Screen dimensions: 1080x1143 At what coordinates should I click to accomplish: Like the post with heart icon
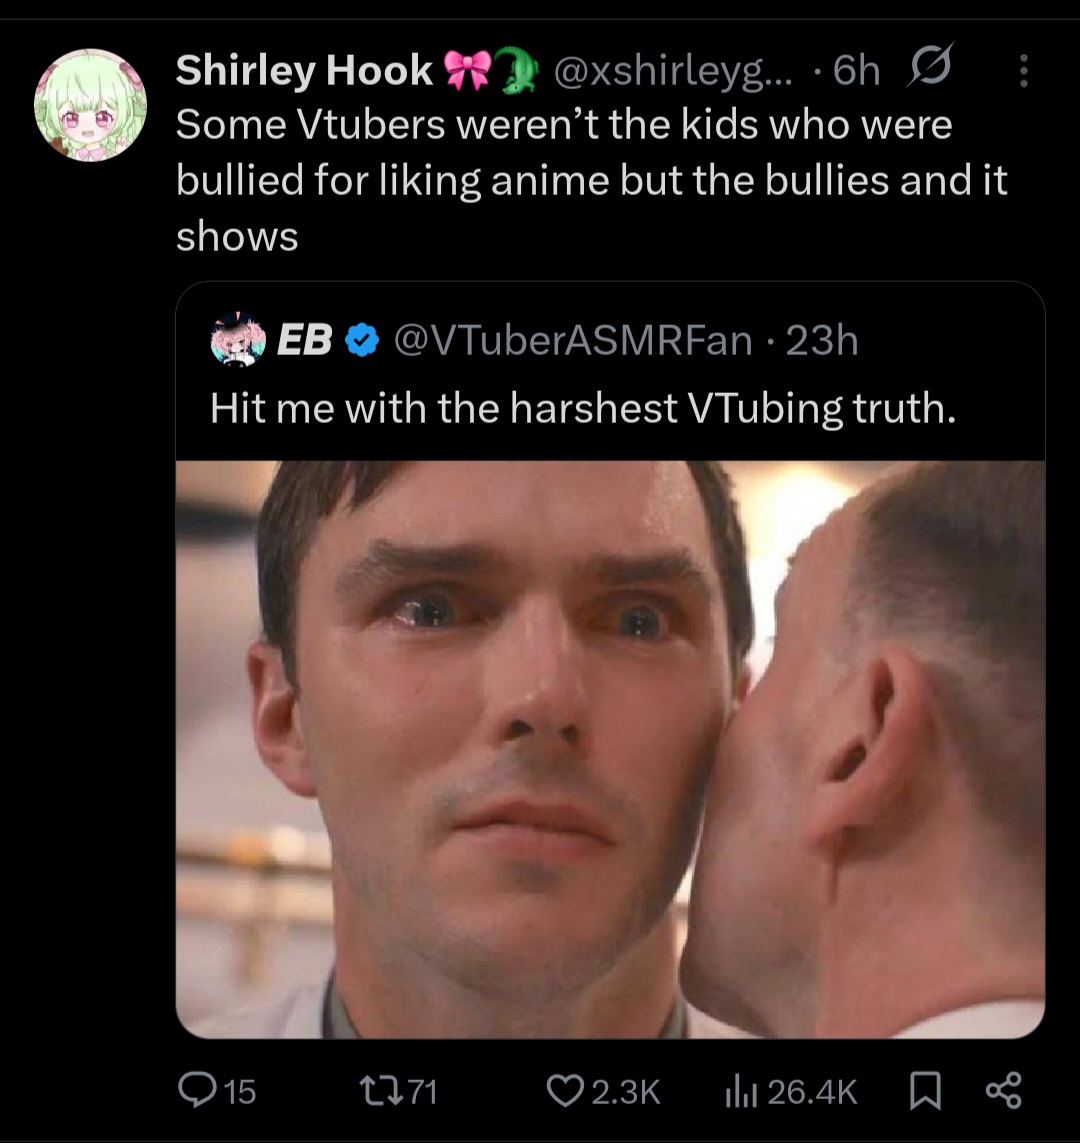pyautogui.click(x=566, y=1091)
